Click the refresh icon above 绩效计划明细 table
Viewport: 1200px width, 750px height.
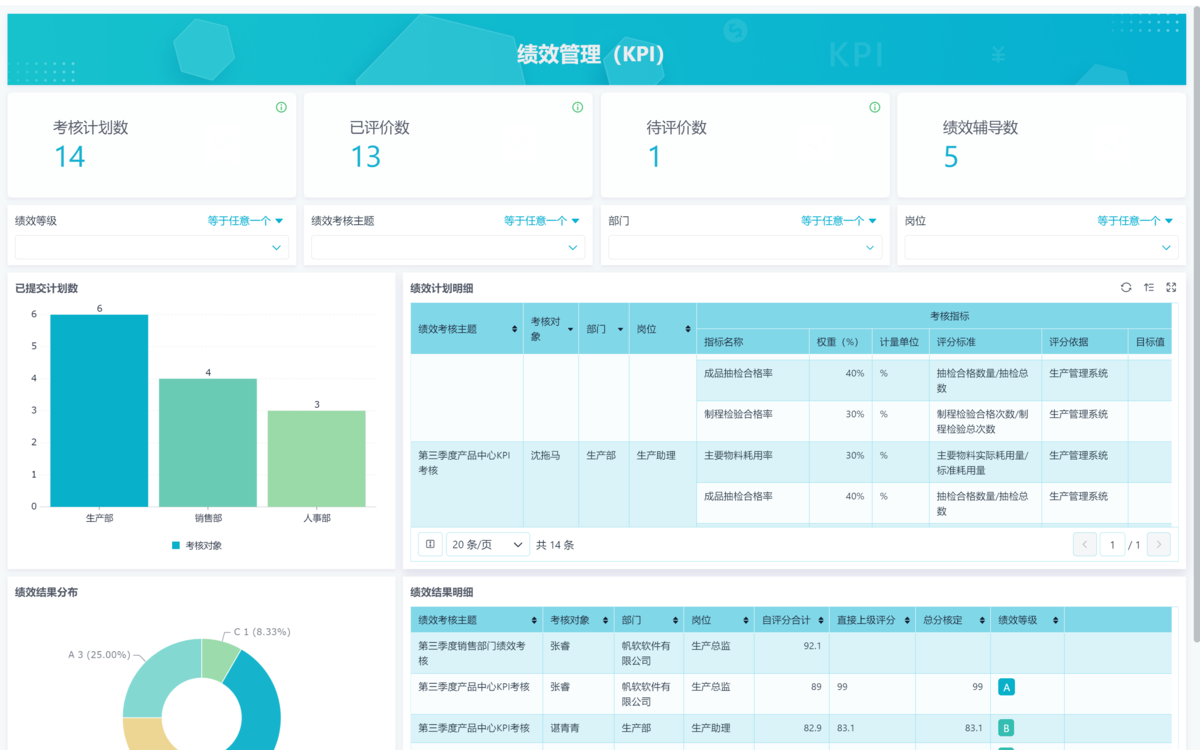click(1126, 288)
